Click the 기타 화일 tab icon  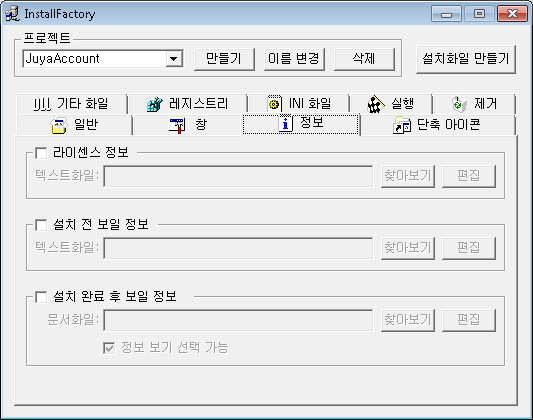pos(42,104)
